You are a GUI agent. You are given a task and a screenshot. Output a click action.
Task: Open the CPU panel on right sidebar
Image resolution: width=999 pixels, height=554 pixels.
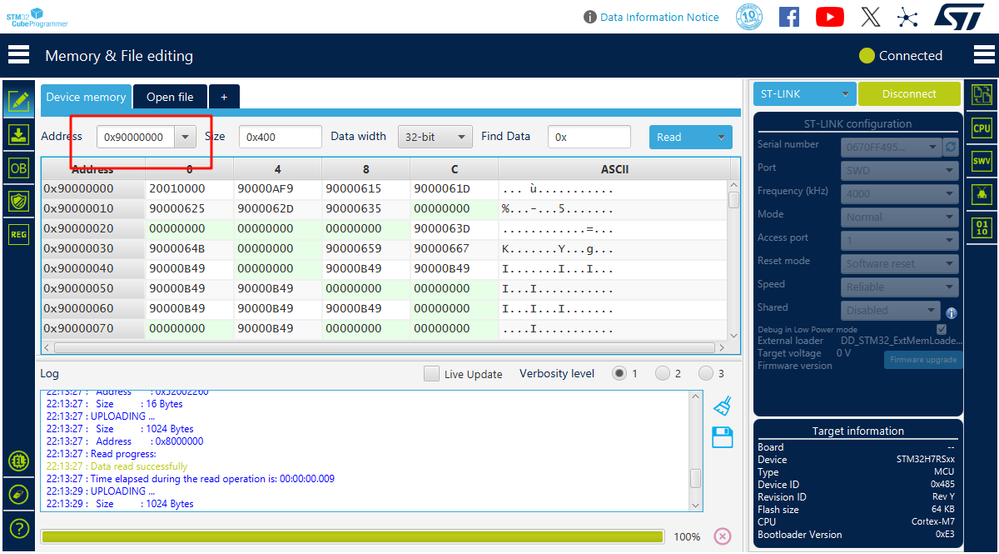(x=982, y=128)
